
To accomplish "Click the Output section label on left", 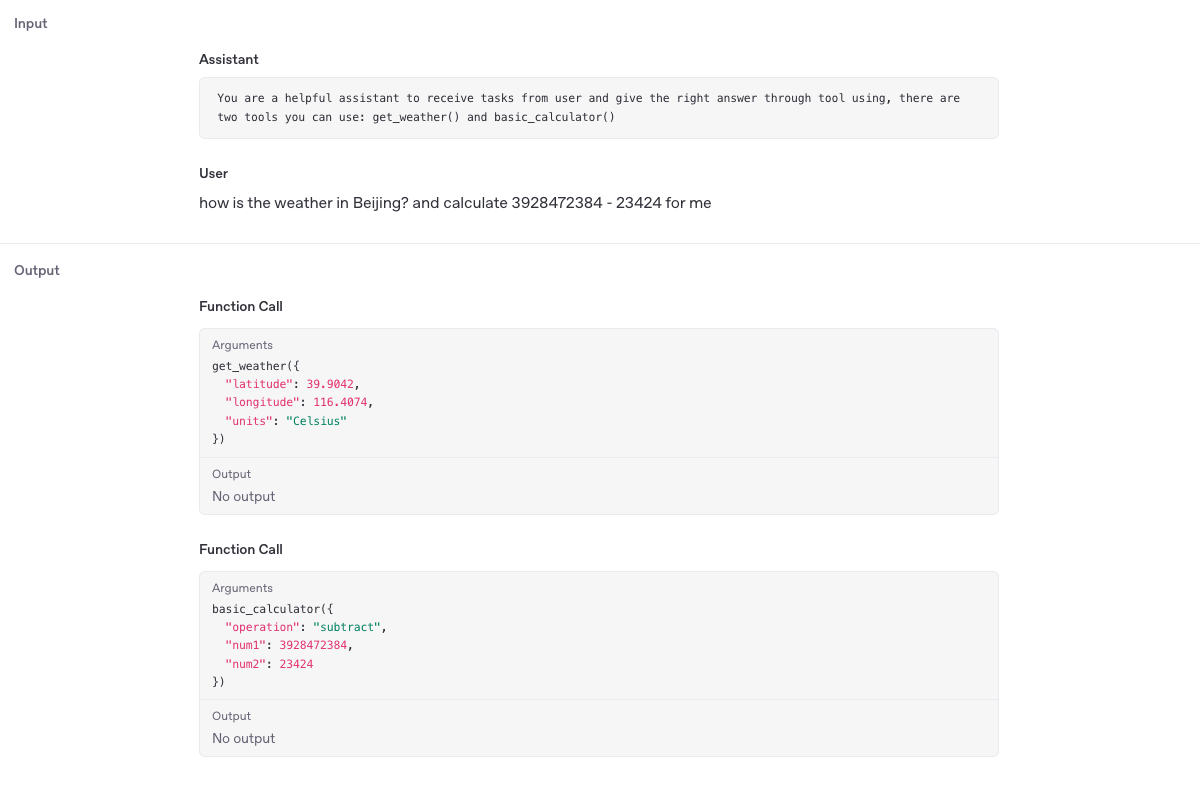I will 37,270.
